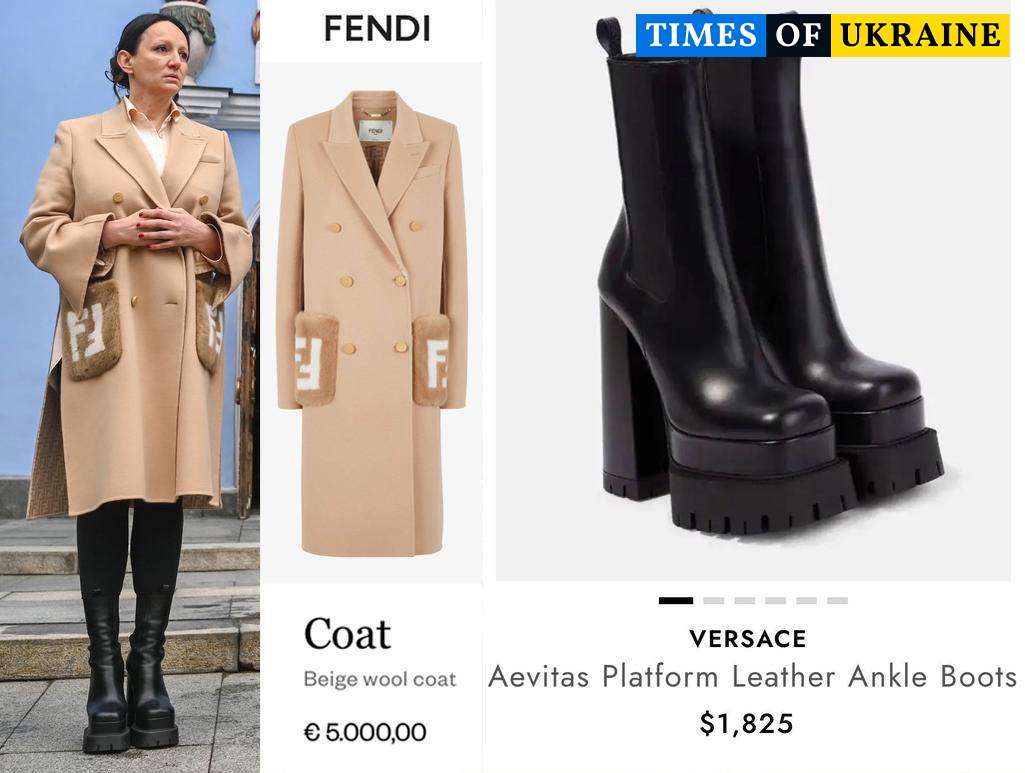Click the FENDI logo header
1025x773 pixels.
pos(377,29)
